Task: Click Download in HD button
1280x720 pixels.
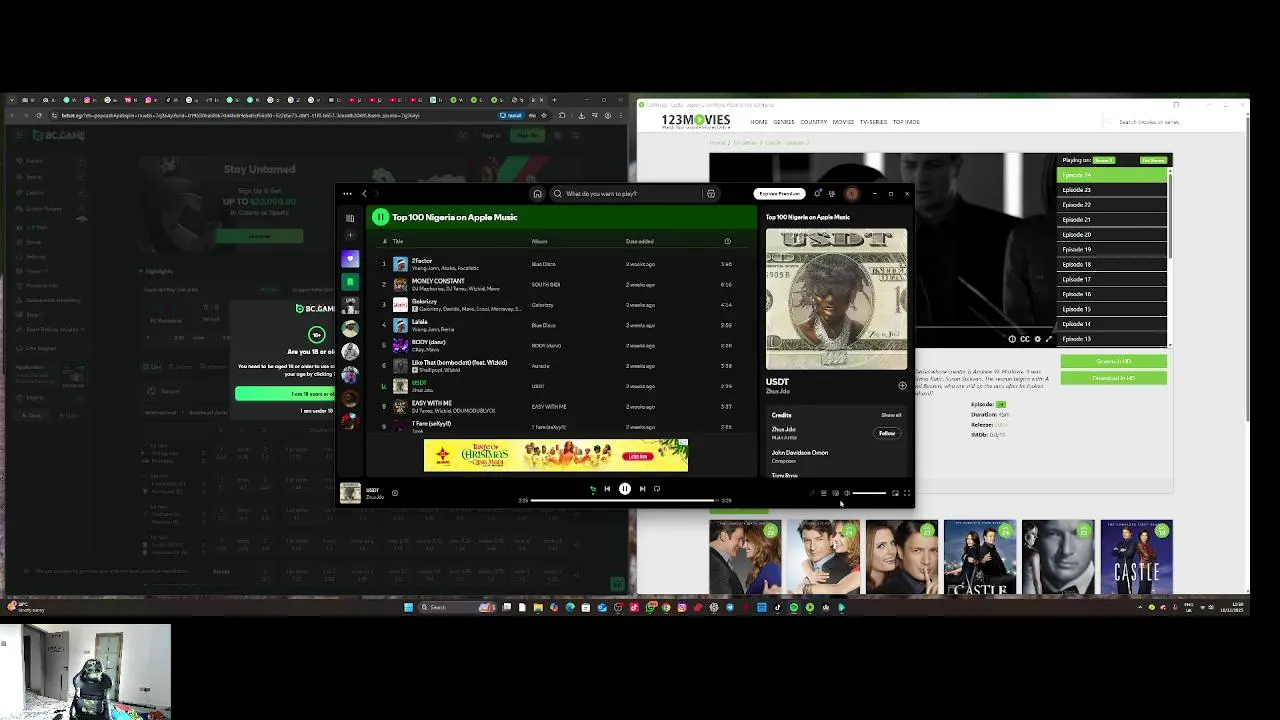Action: coord(1113,378)
